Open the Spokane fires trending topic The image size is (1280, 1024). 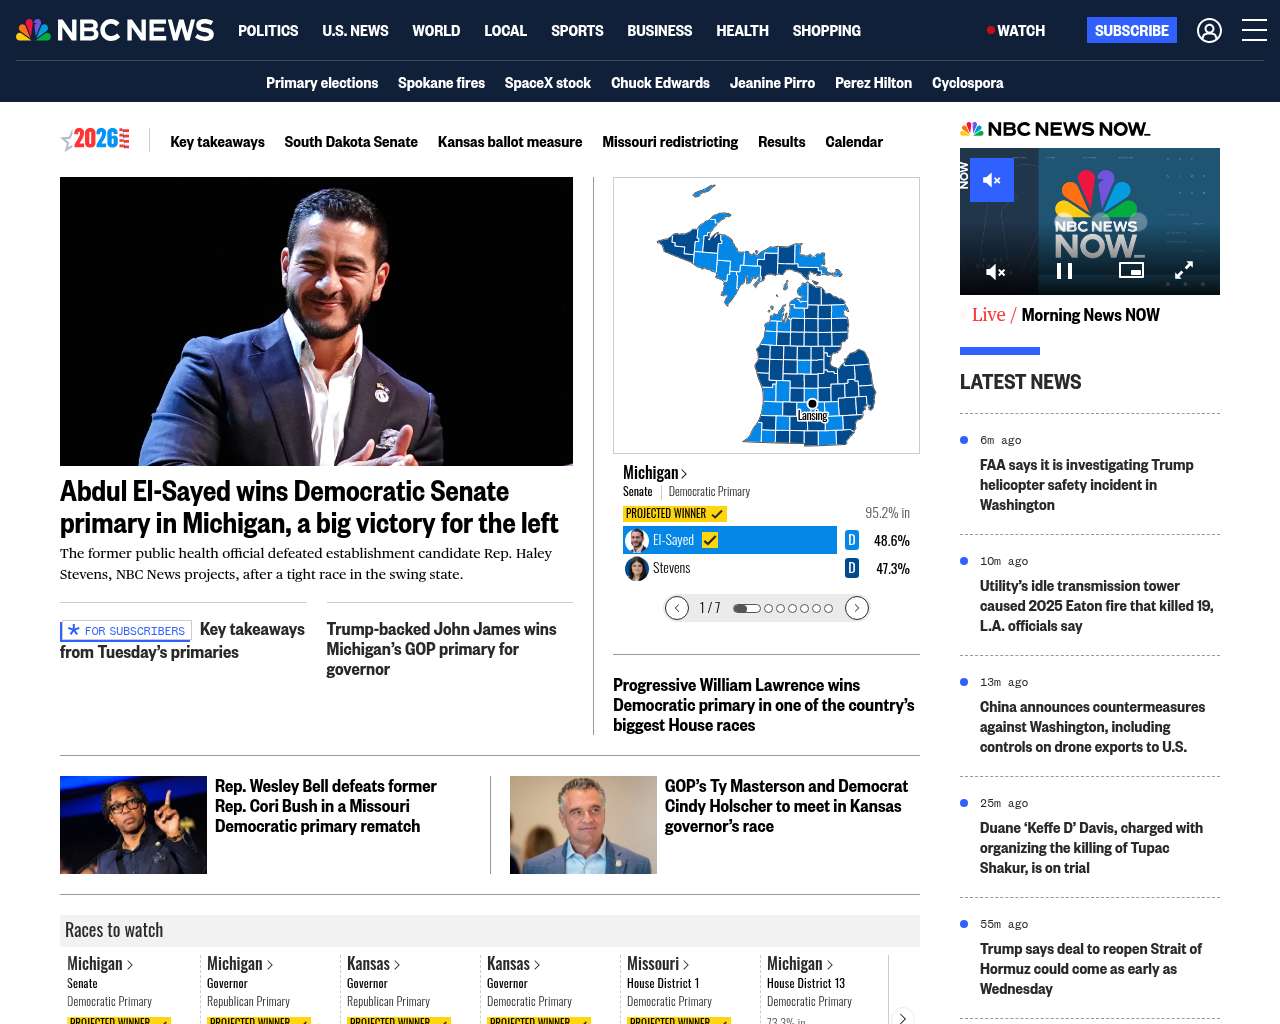click(441, 83)
